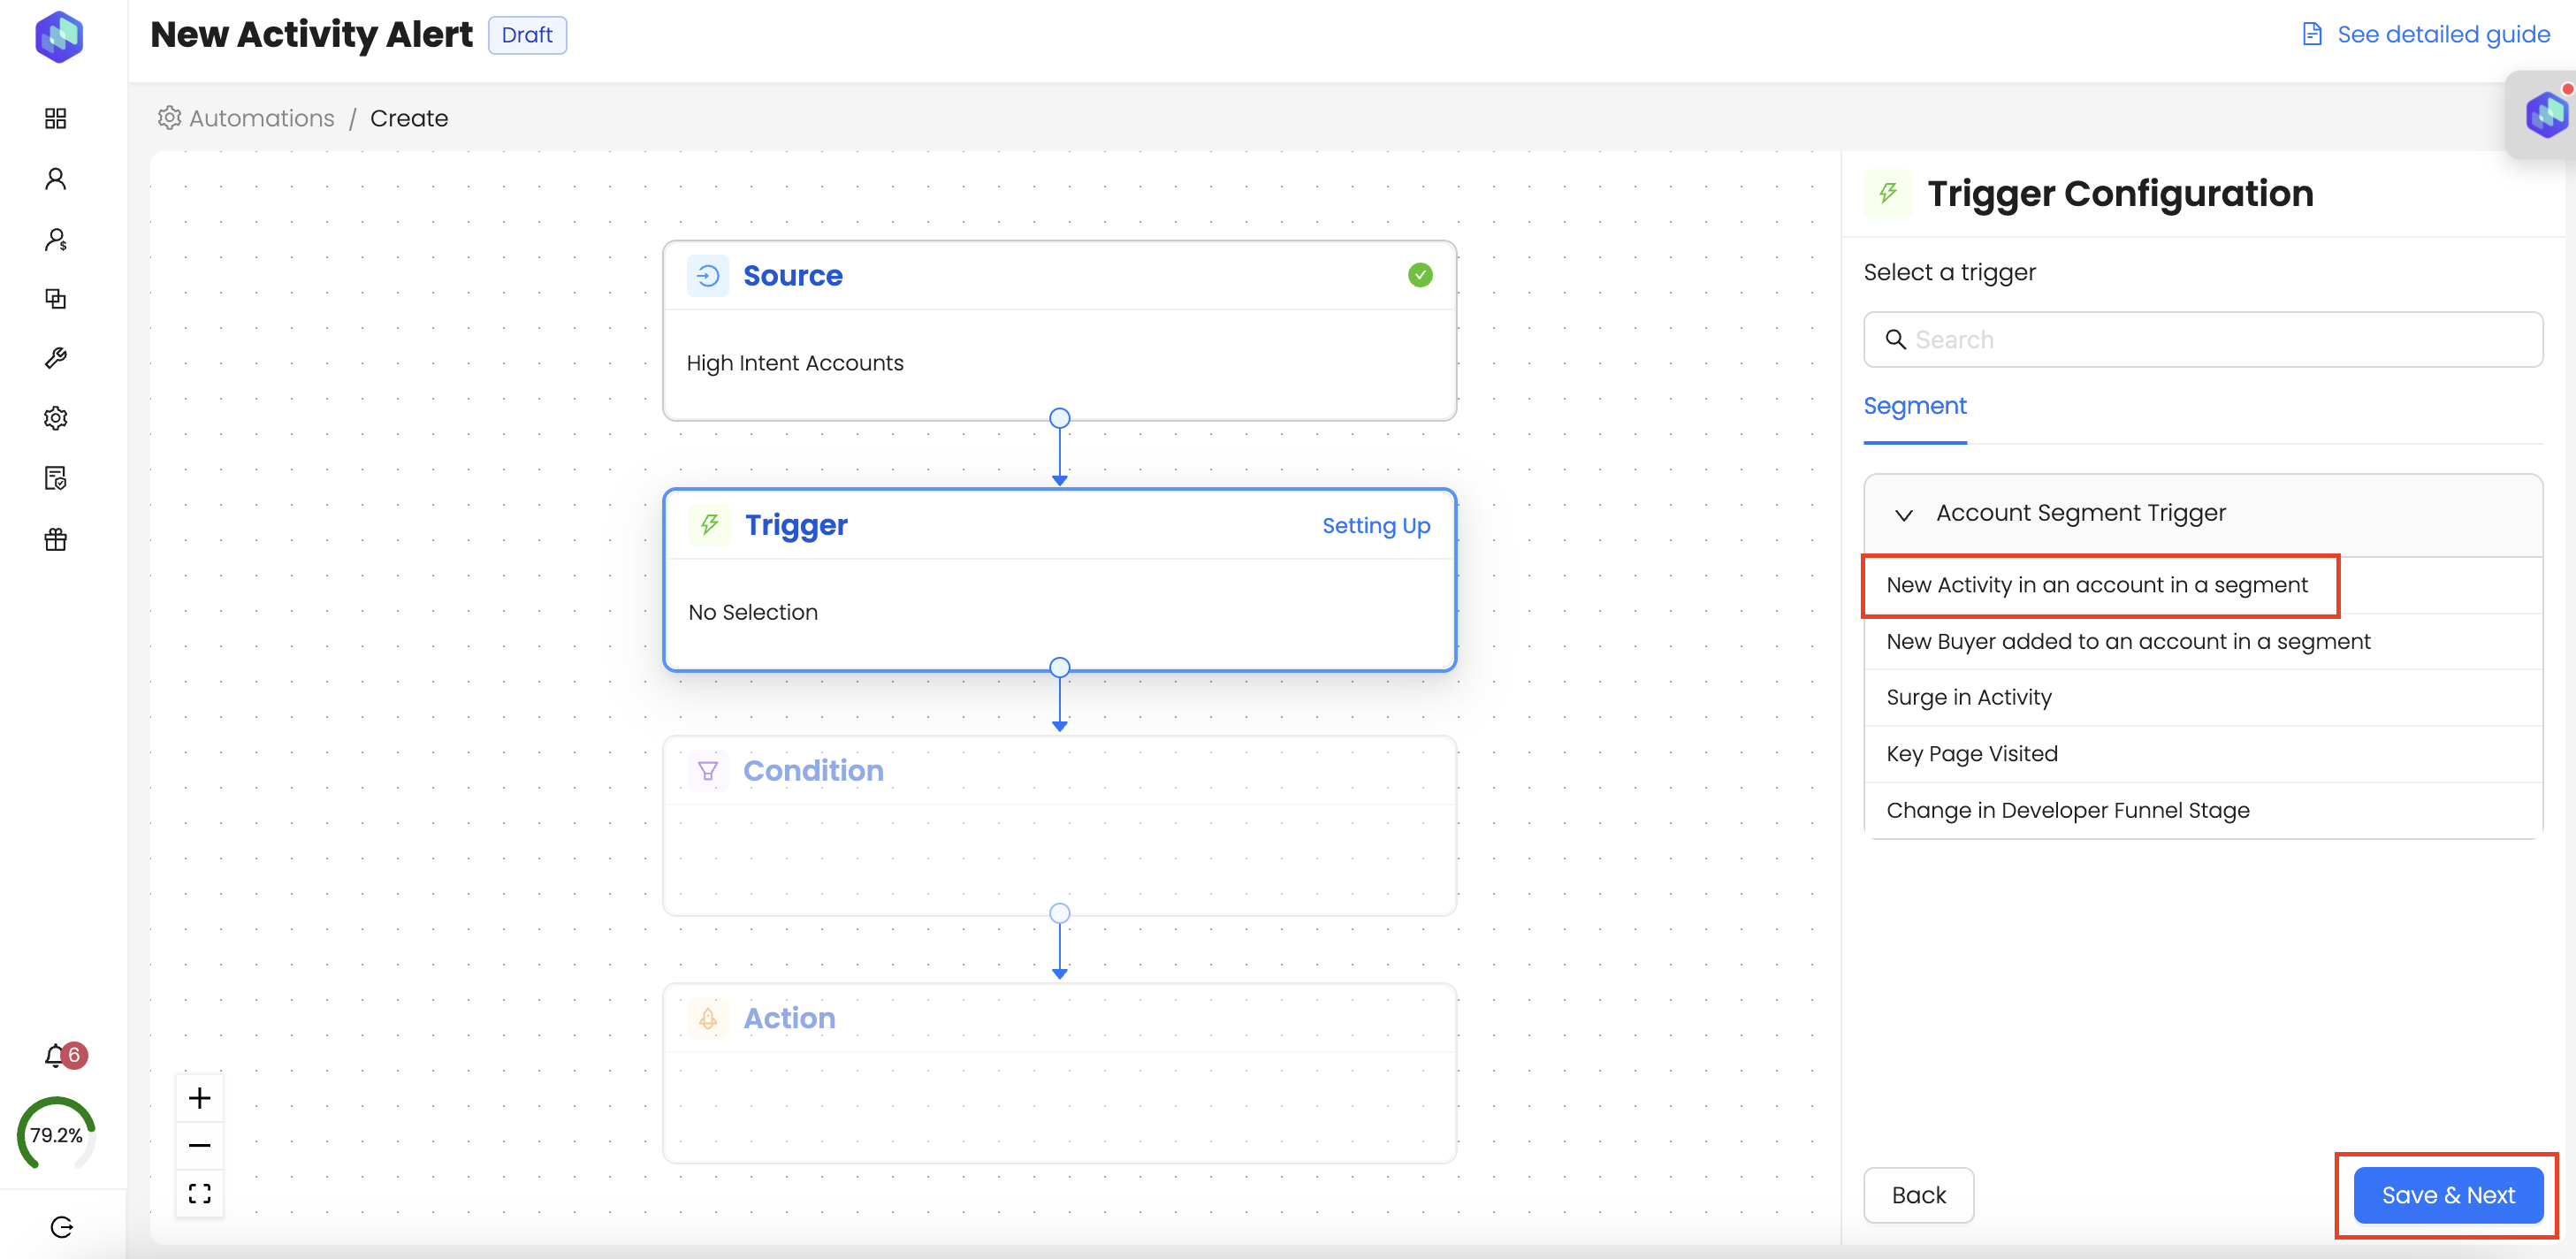The width and height of the screenshot is (2576, 1259).
Task: Click the wrench tools sidebar icon
Action: tap(56, 358)
